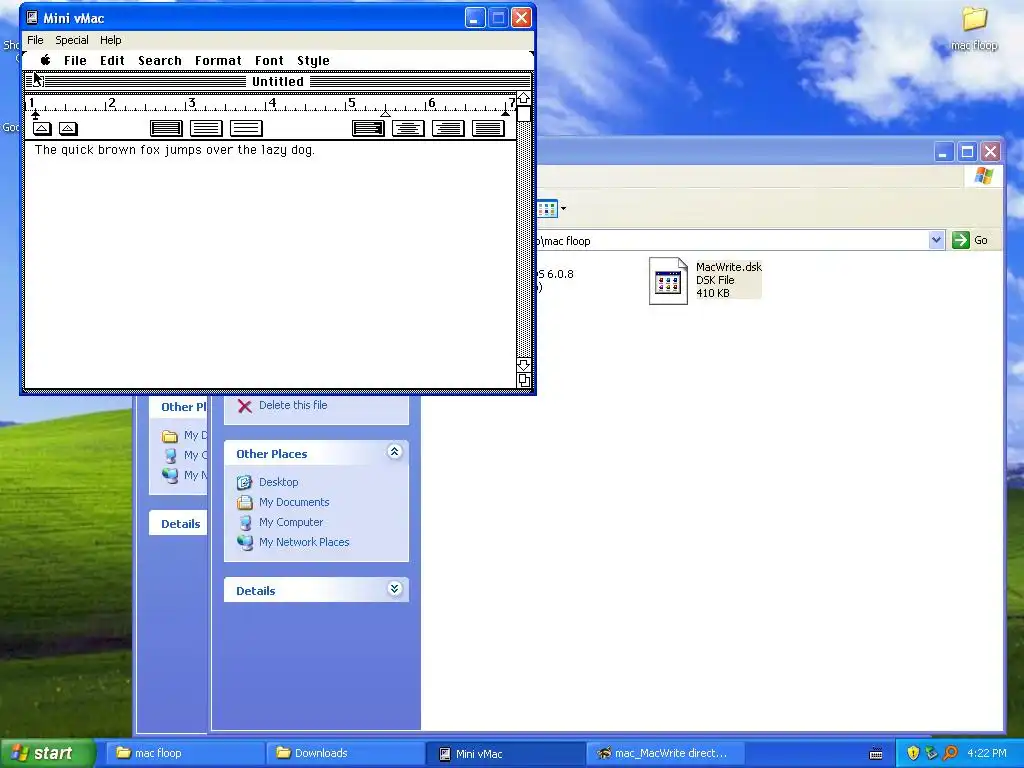
Task: Open the My Computer link
Action: pos(291,522)
